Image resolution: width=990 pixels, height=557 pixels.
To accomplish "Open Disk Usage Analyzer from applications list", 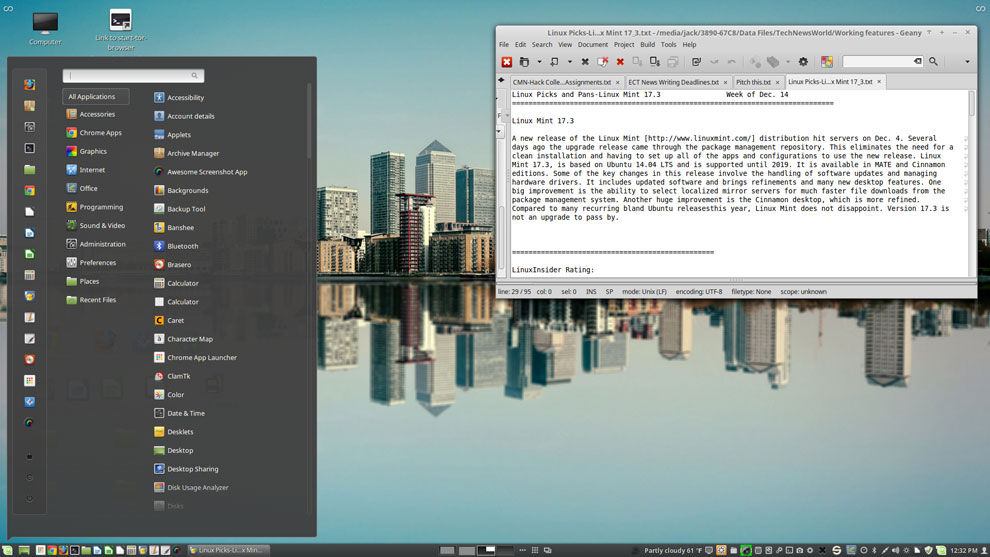I will point(191,488).
